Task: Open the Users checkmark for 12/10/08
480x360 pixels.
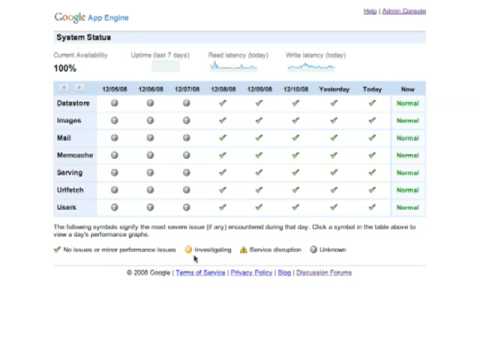Action: 296,207
